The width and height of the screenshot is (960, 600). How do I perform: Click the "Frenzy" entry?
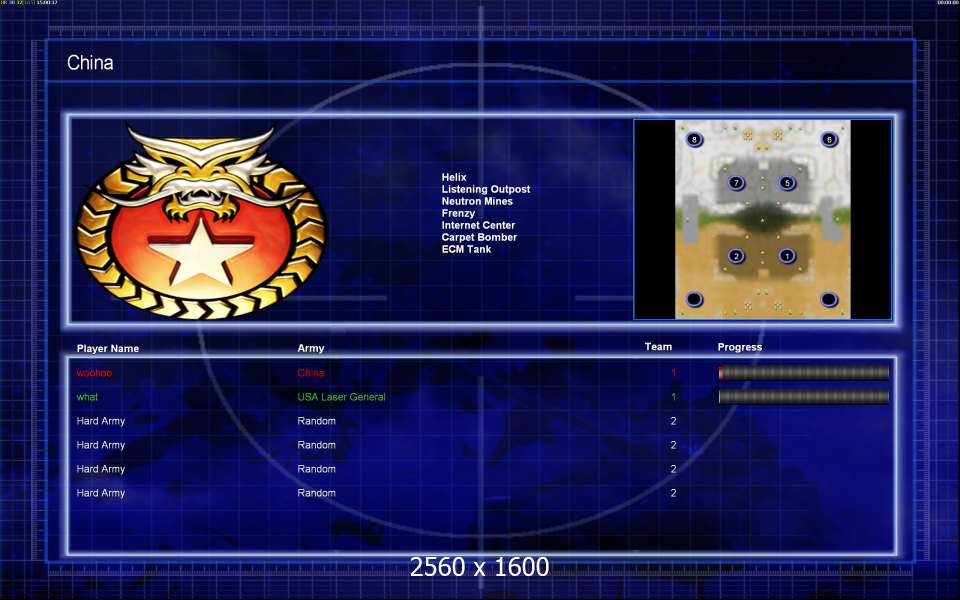458,213
